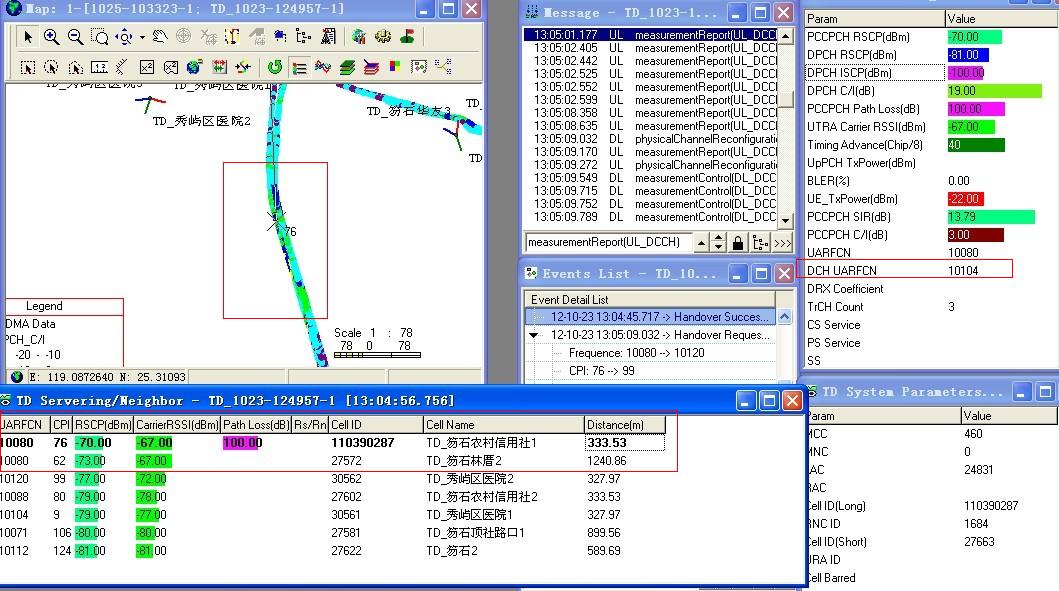Click the tower with document icon
This screenshot has width=1059, height=591.
click(328, 36)
